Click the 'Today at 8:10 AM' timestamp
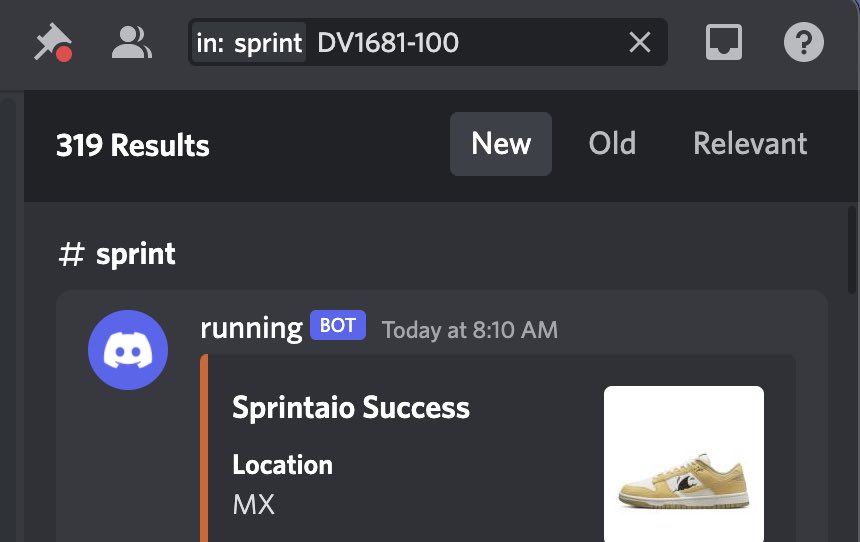The image size is (860, 542). pyautogui.click(x=469, y=330)
